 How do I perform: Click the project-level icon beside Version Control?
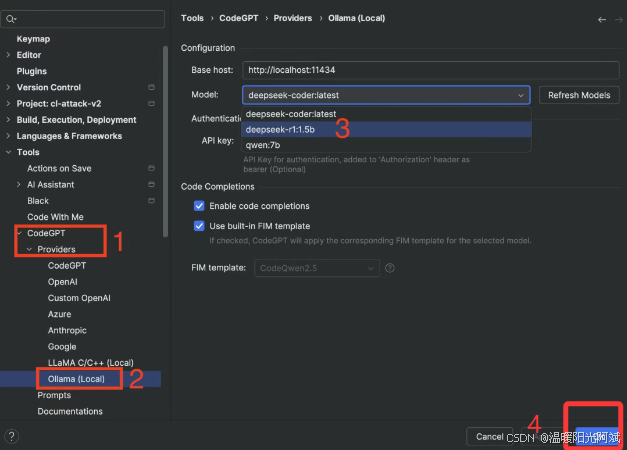click(152, 87)
